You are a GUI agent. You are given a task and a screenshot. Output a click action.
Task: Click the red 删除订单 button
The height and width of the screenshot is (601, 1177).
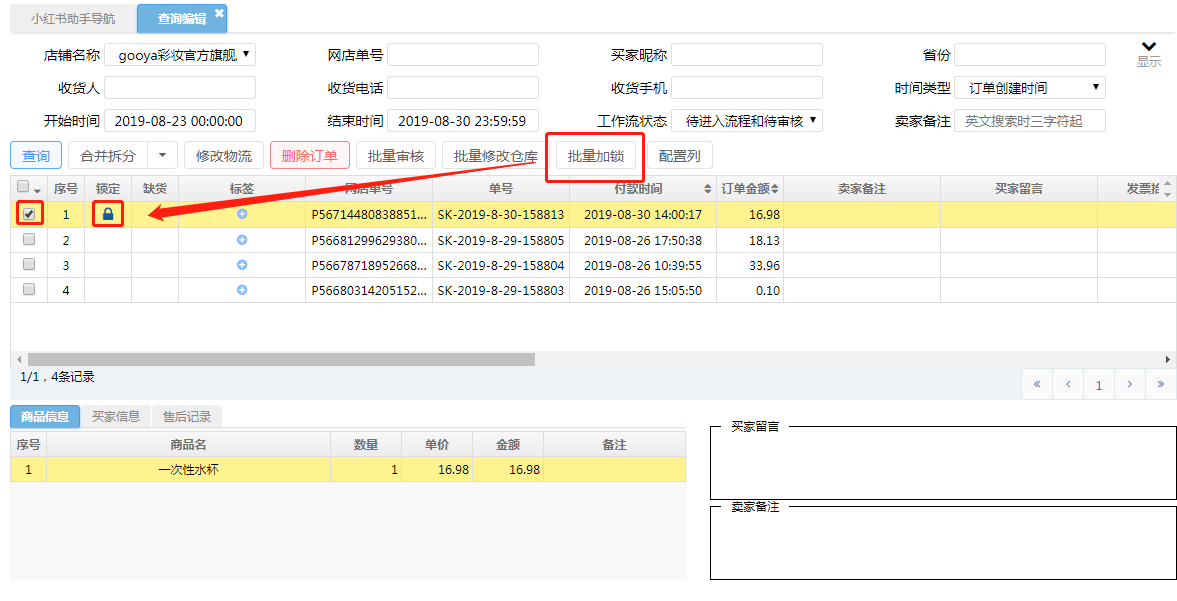[x=310, y=156]
